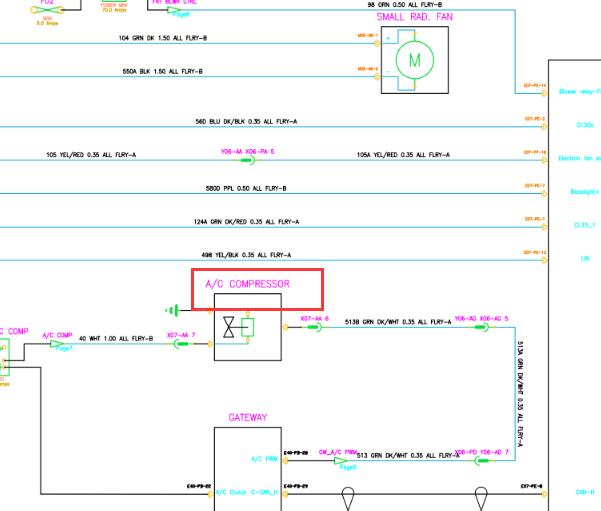Click the A/C COMP page reference arrow
Screen dimensions: 601x511
pos(57,344)
